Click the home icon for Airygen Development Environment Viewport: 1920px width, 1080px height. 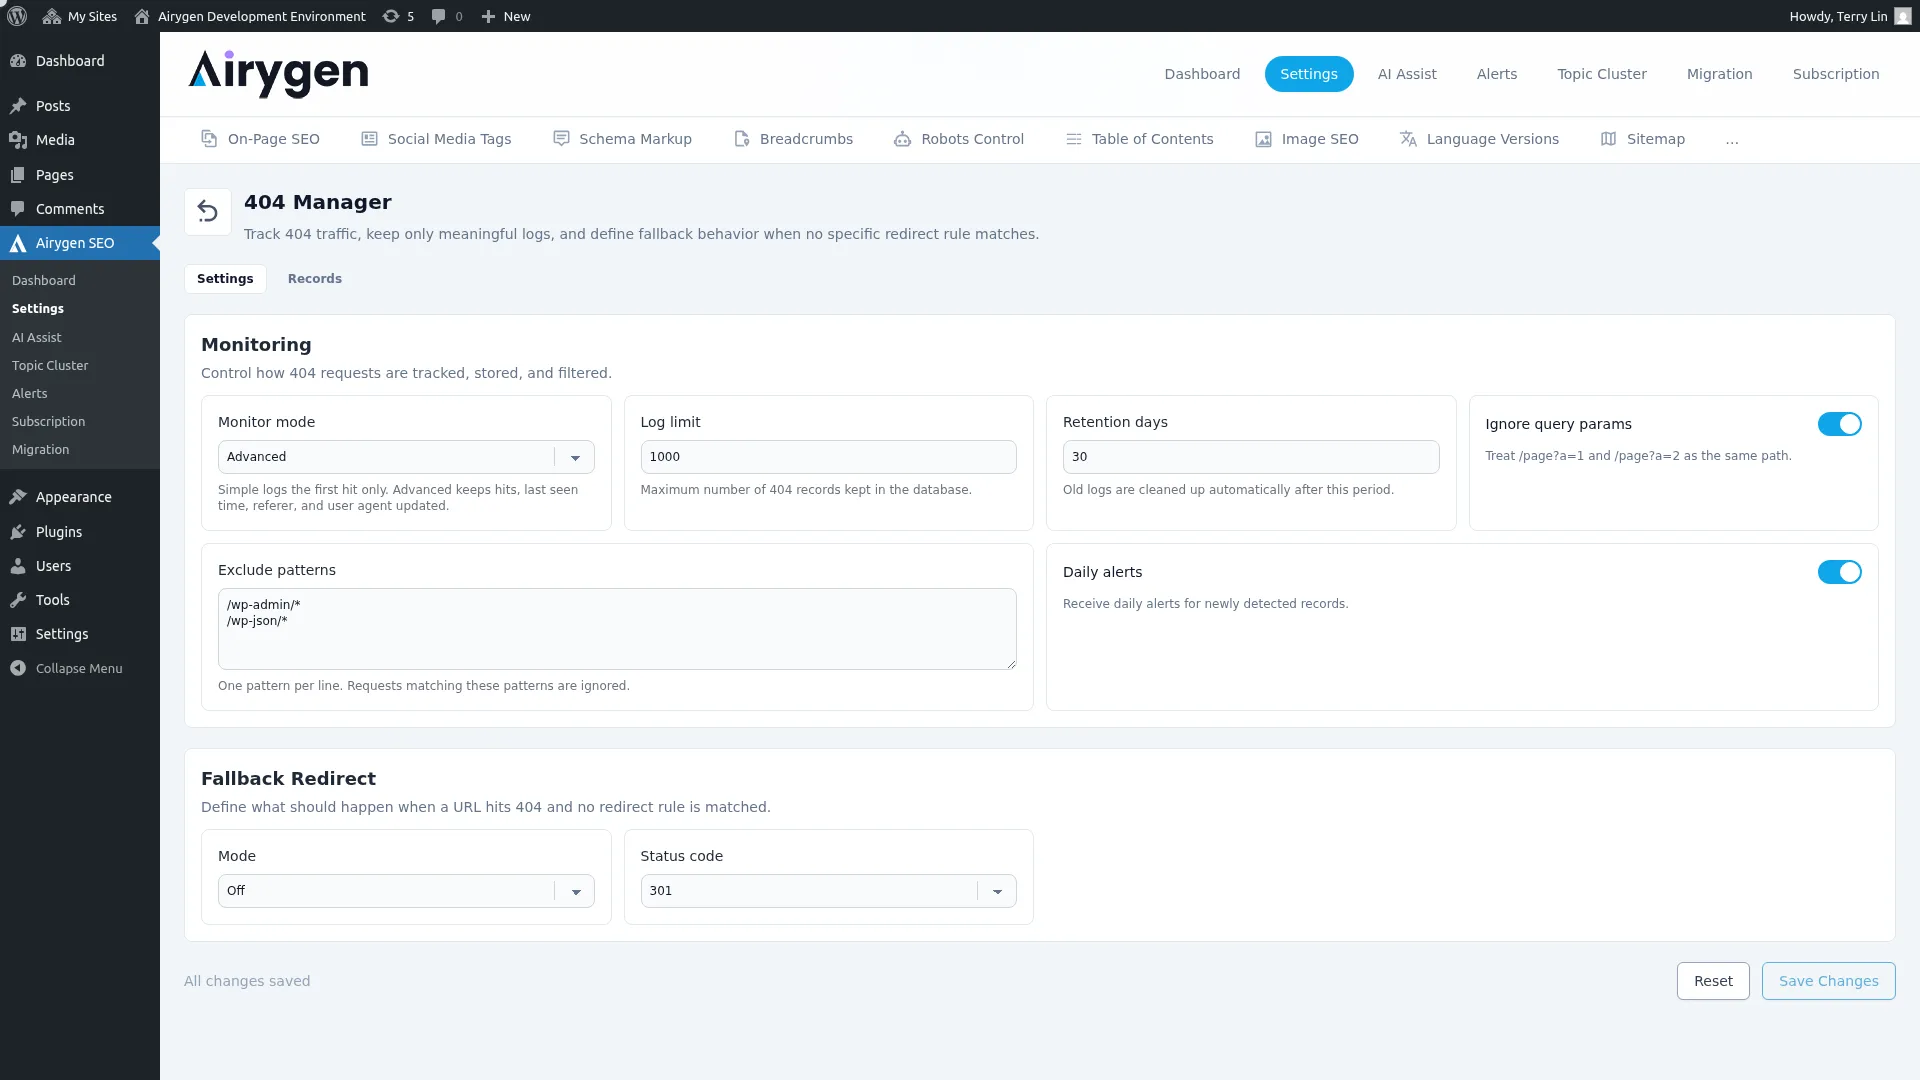tap(142, 16)
